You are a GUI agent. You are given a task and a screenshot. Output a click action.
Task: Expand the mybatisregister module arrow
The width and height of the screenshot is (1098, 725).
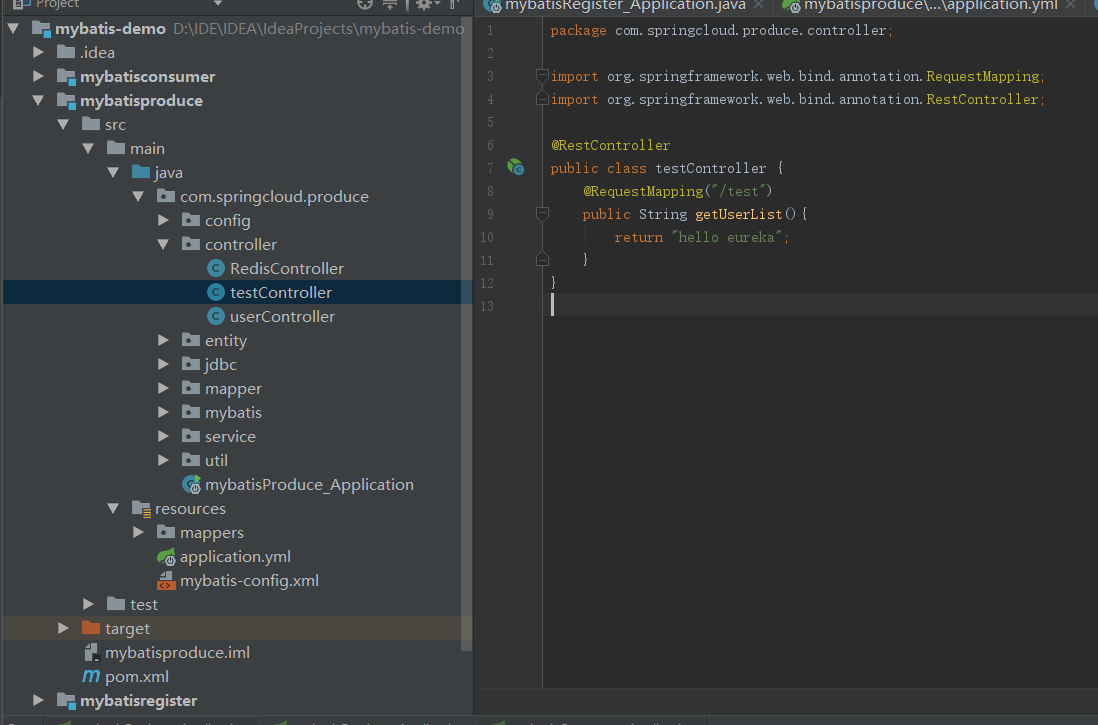pos(39,700)
